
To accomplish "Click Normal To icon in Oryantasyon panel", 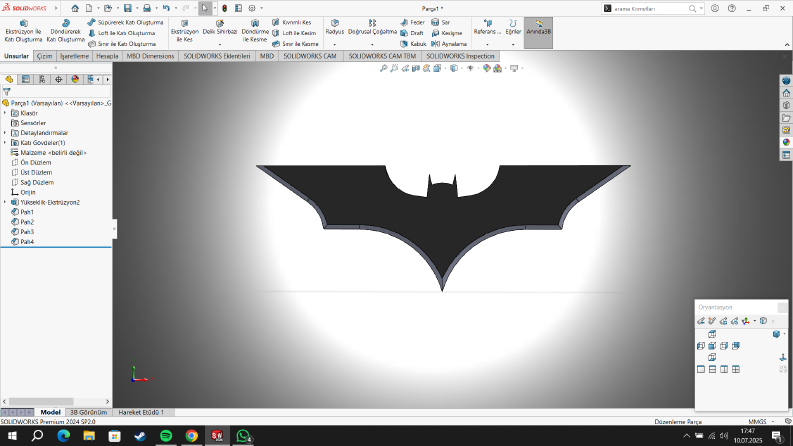I will 783,358.
